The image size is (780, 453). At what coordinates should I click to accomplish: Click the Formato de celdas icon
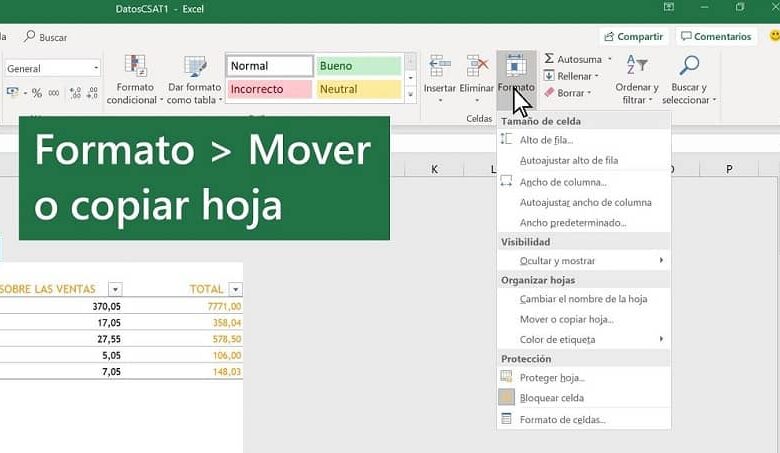[x=506, y=419]
